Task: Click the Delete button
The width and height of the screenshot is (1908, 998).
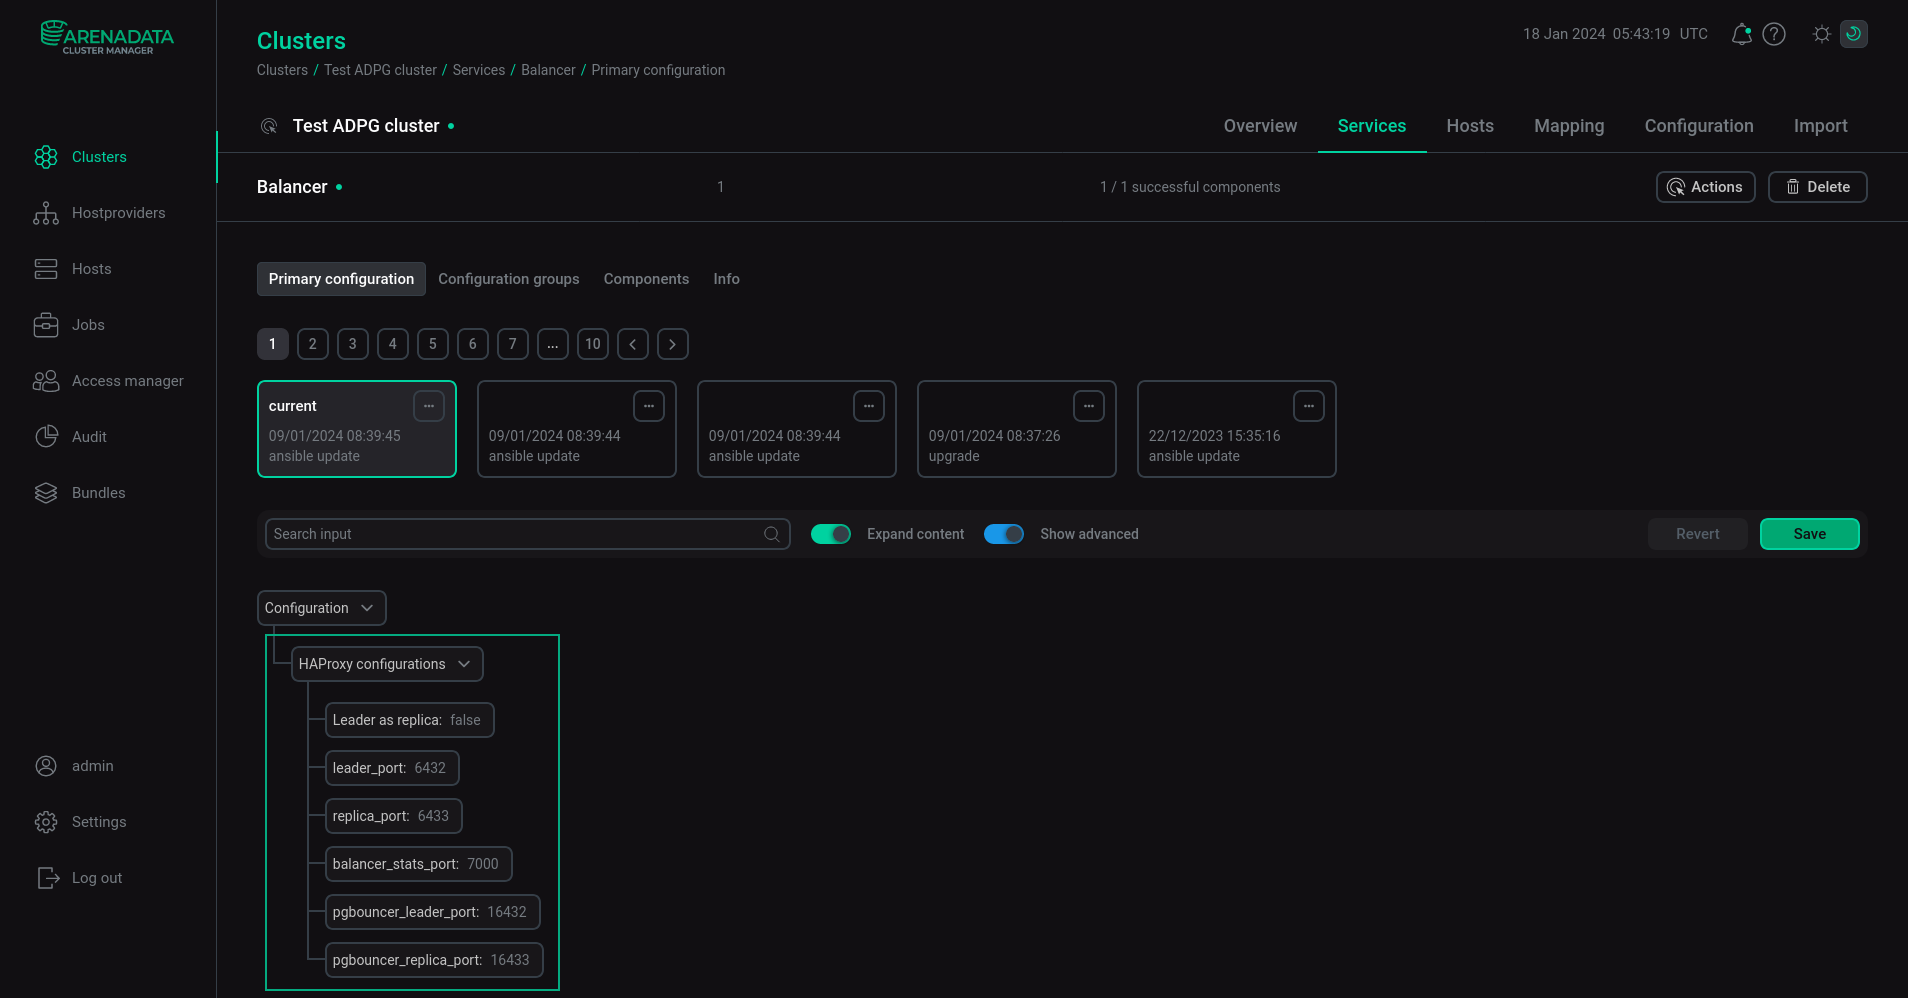Action: (1818, 187)
